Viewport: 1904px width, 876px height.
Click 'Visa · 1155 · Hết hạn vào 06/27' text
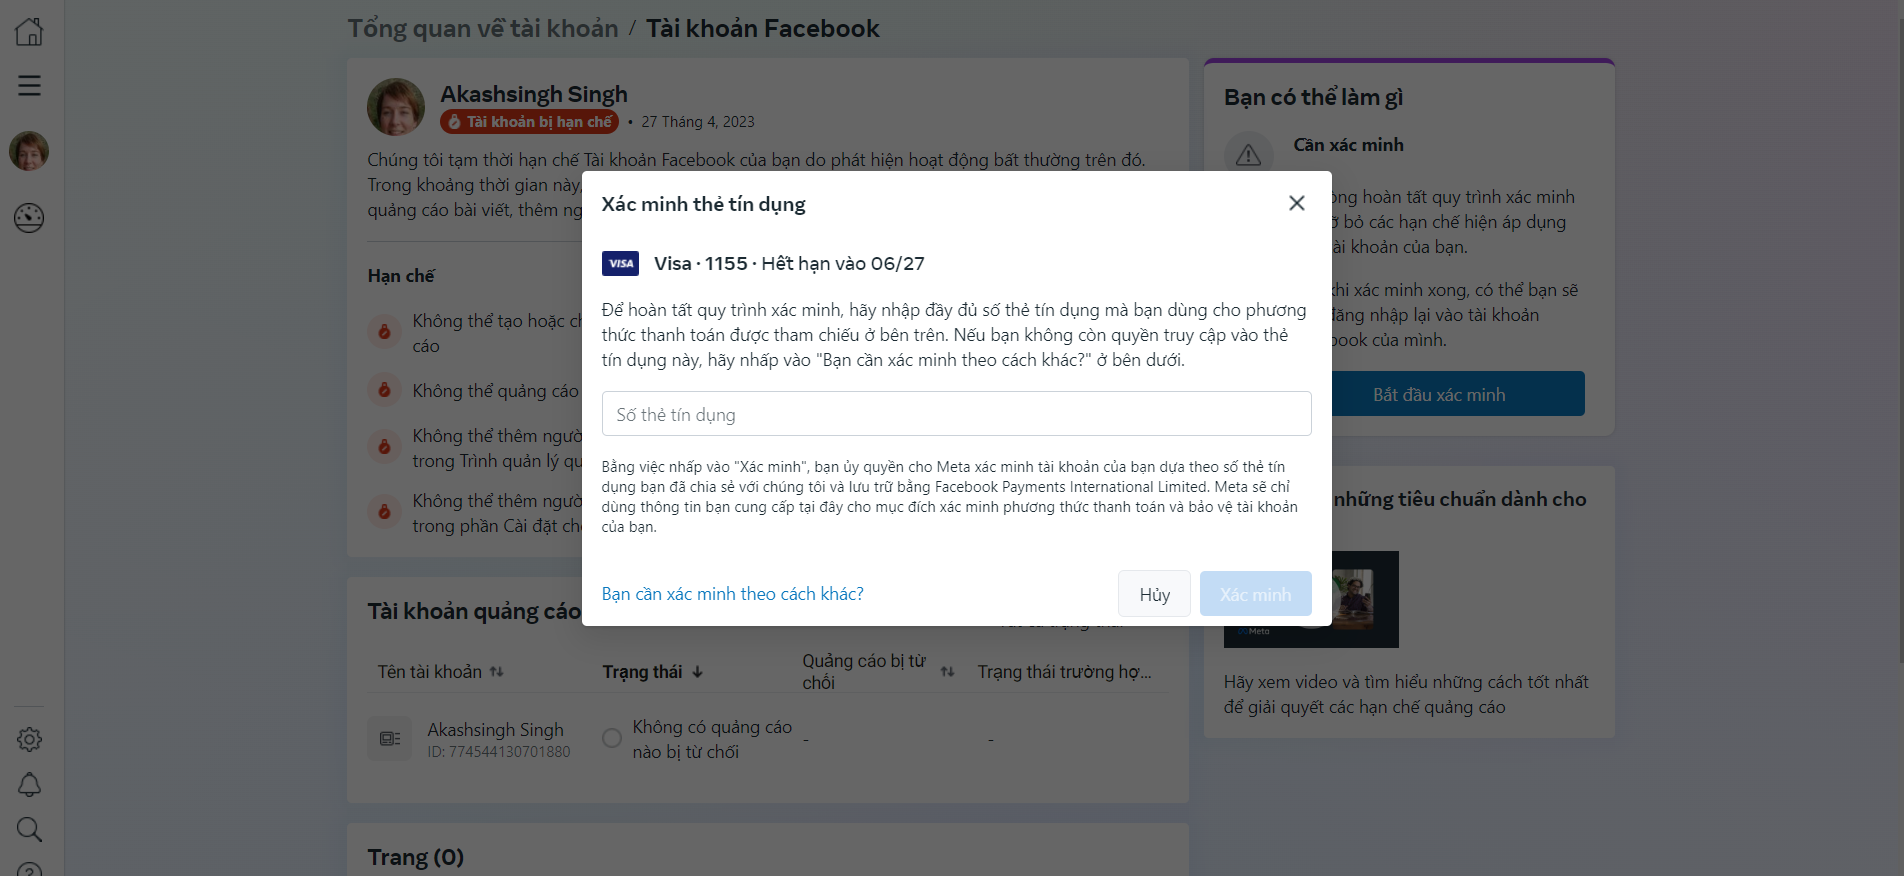coord(789,263)
